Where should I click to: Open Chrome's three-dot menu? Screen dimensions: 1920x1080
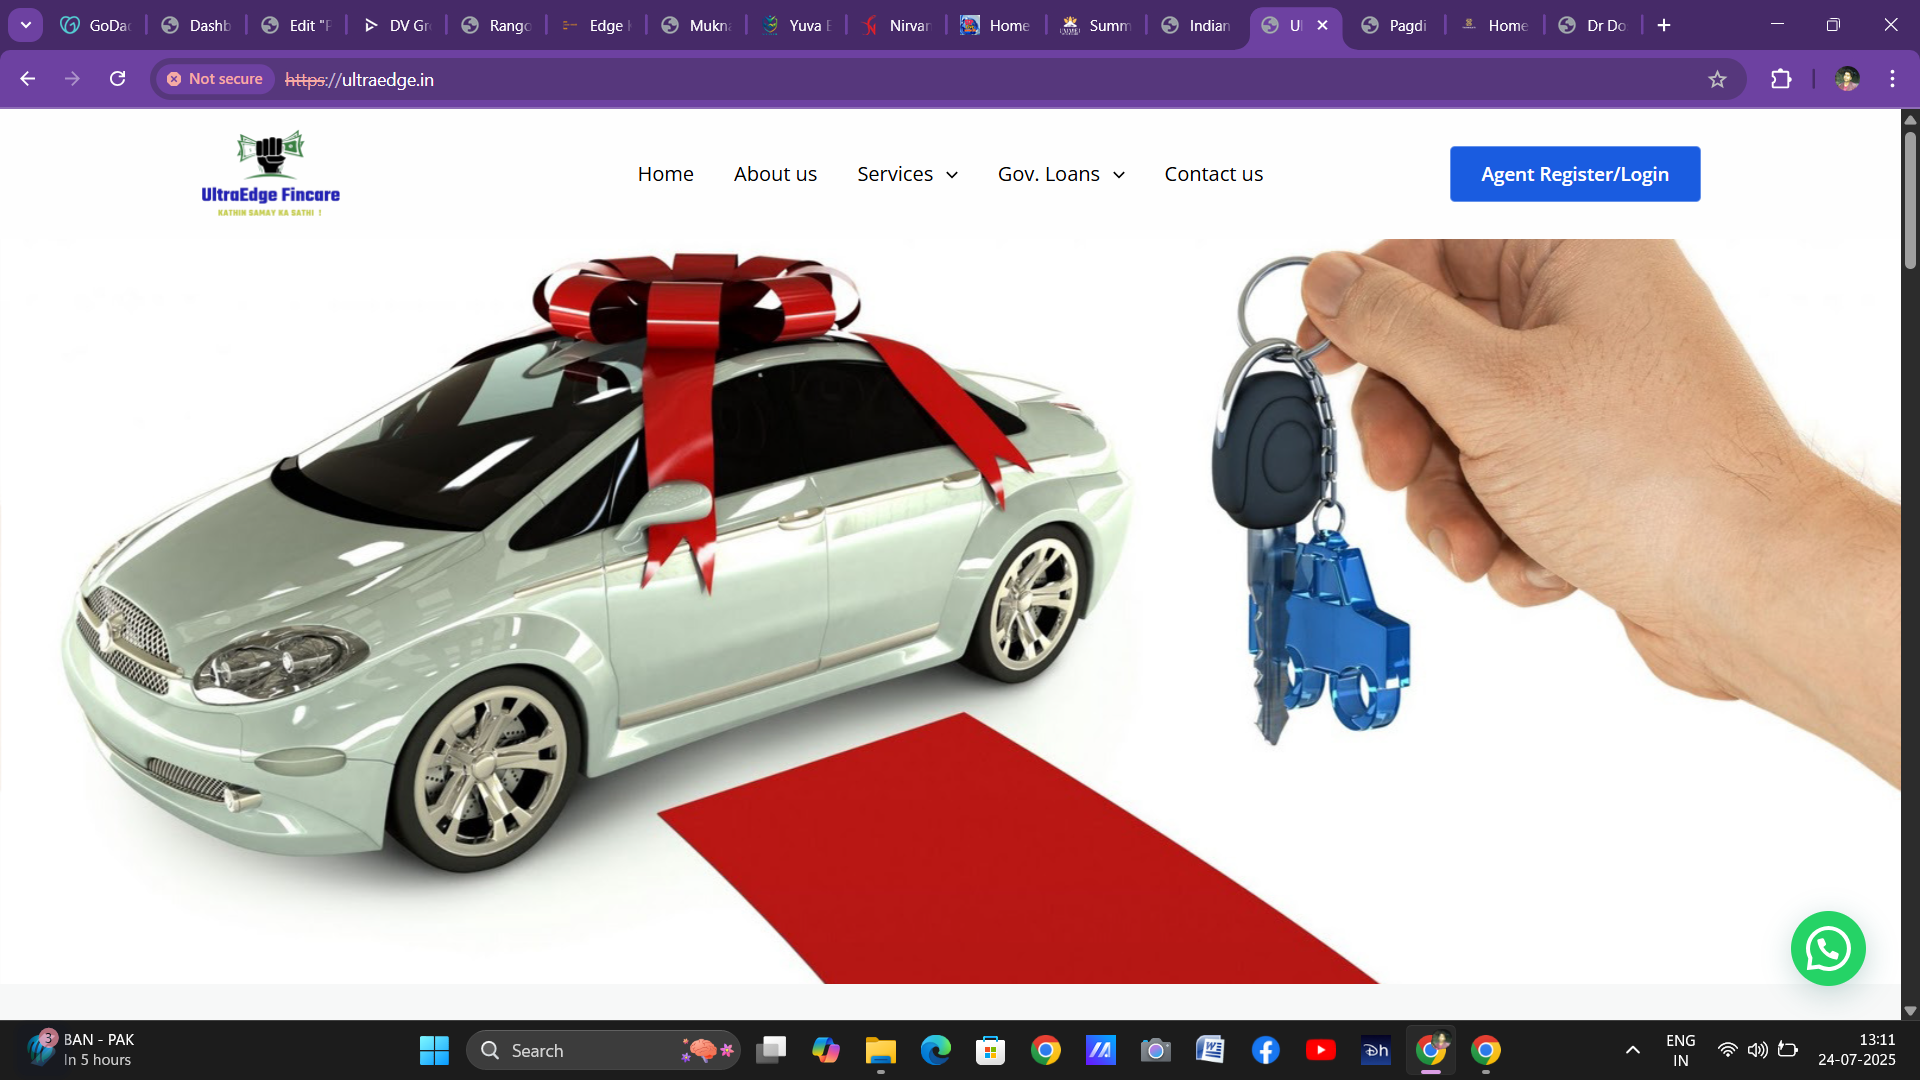click(x=1892, y=79)
